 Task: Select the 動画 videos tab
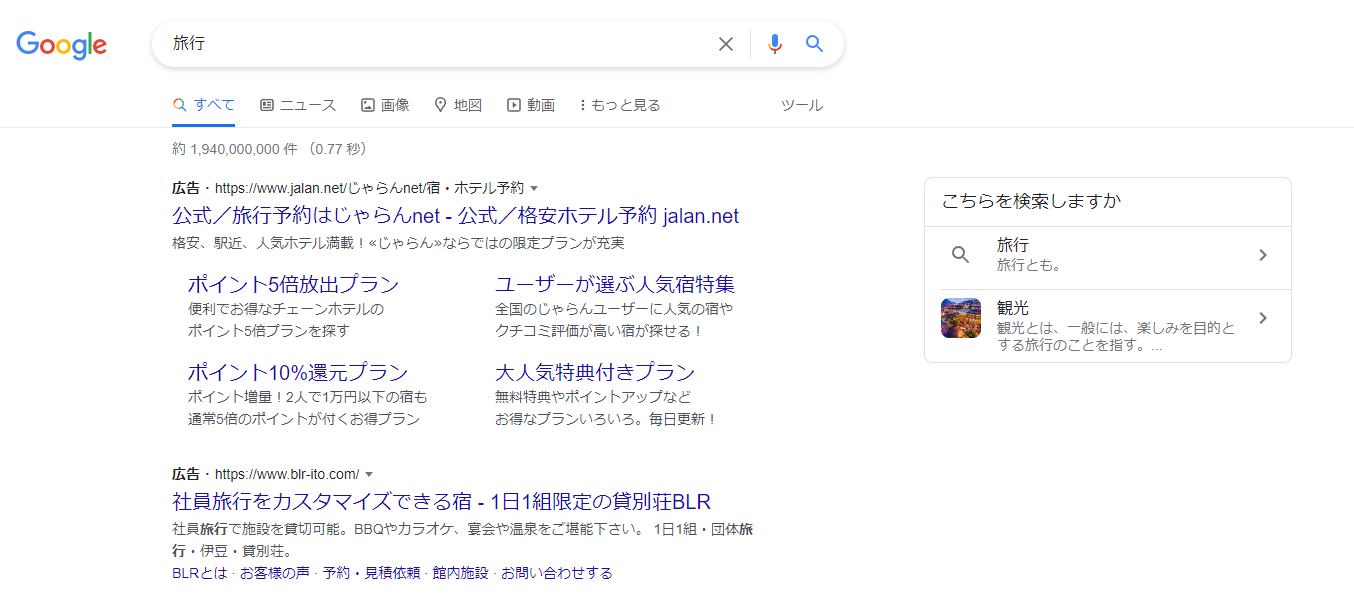pyautogui.click(x=531, y=105)
